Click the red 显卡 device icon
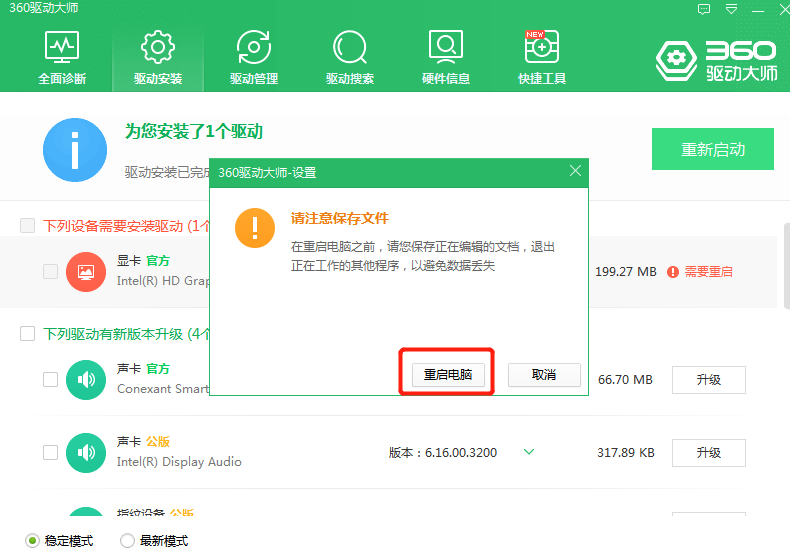The width and height of the screenshot is (790, 552). (x=86, y=271)
